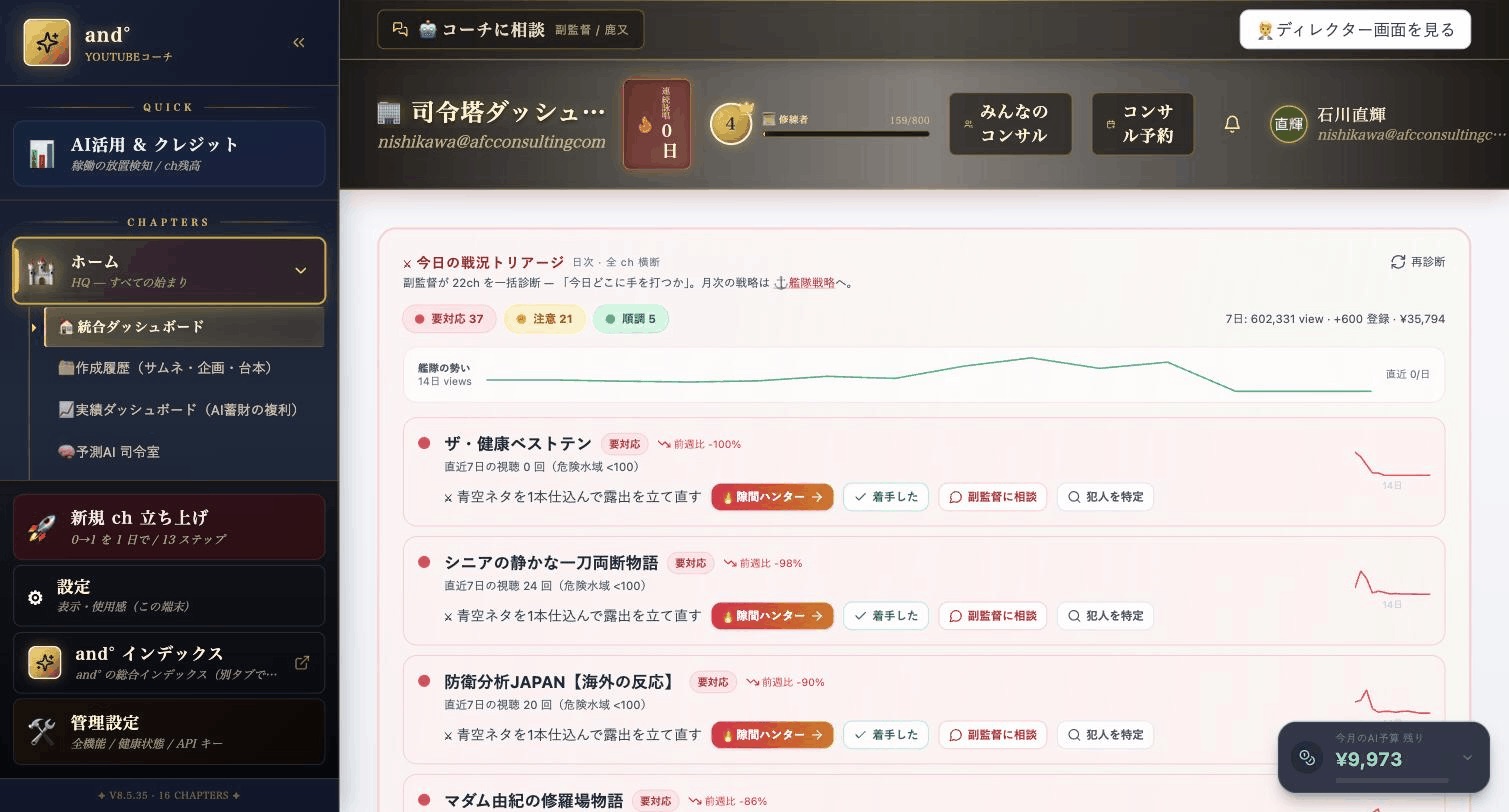Click 隙間ハンター for ザ・健康ベストテン

772,497
